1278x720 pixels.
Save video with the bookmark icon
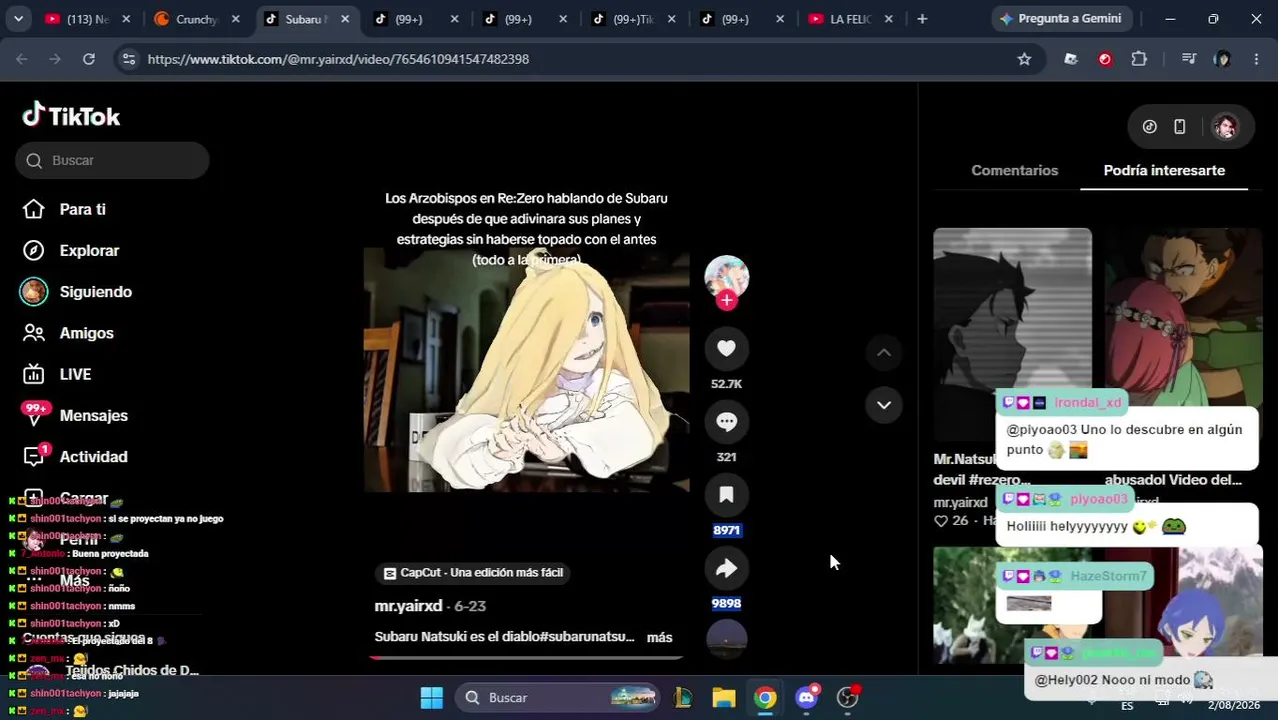[x=726, y=495]
